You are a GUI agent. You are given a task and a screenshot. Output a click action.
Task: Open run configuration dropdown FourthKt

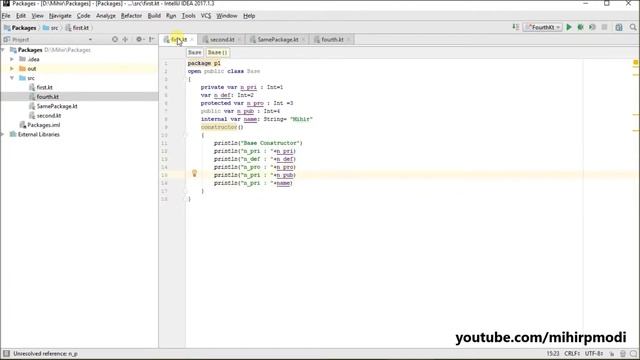(543, 27)
